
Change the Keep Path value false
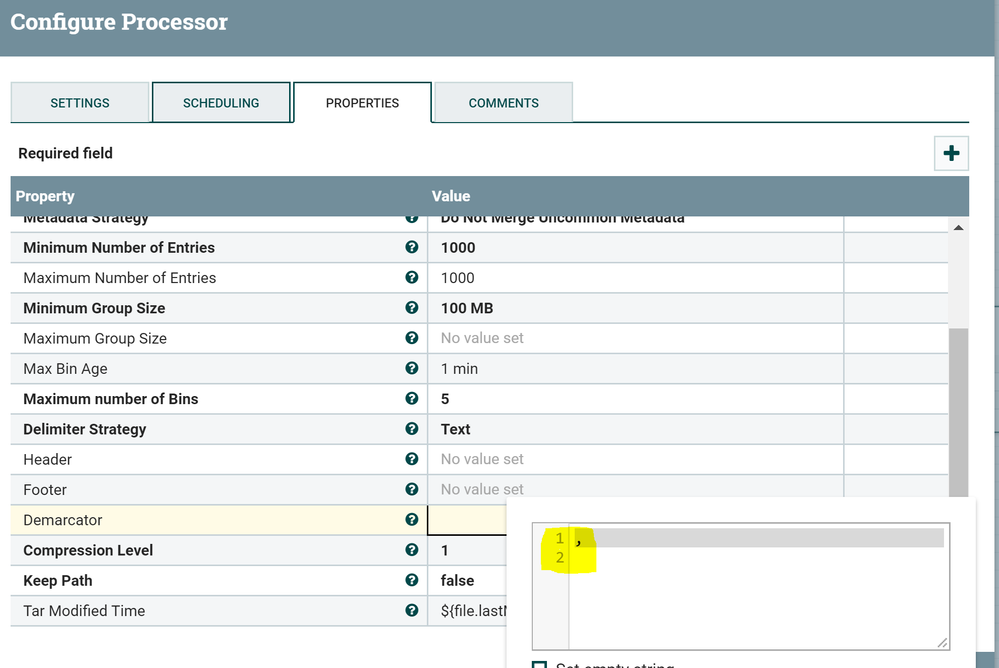click(x=467, y=581)
